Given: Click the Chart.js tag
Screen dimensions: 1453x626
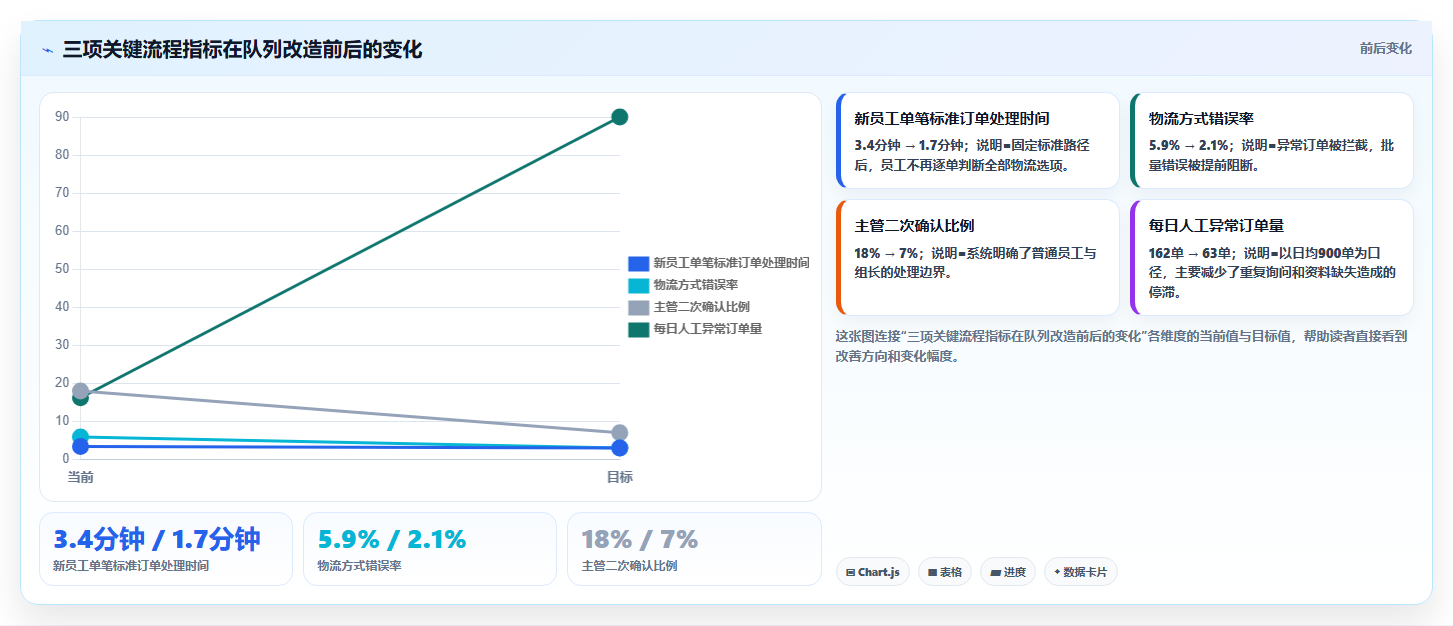Looking at the screenshot, I should pyautogui.click(x=872, y=572).
